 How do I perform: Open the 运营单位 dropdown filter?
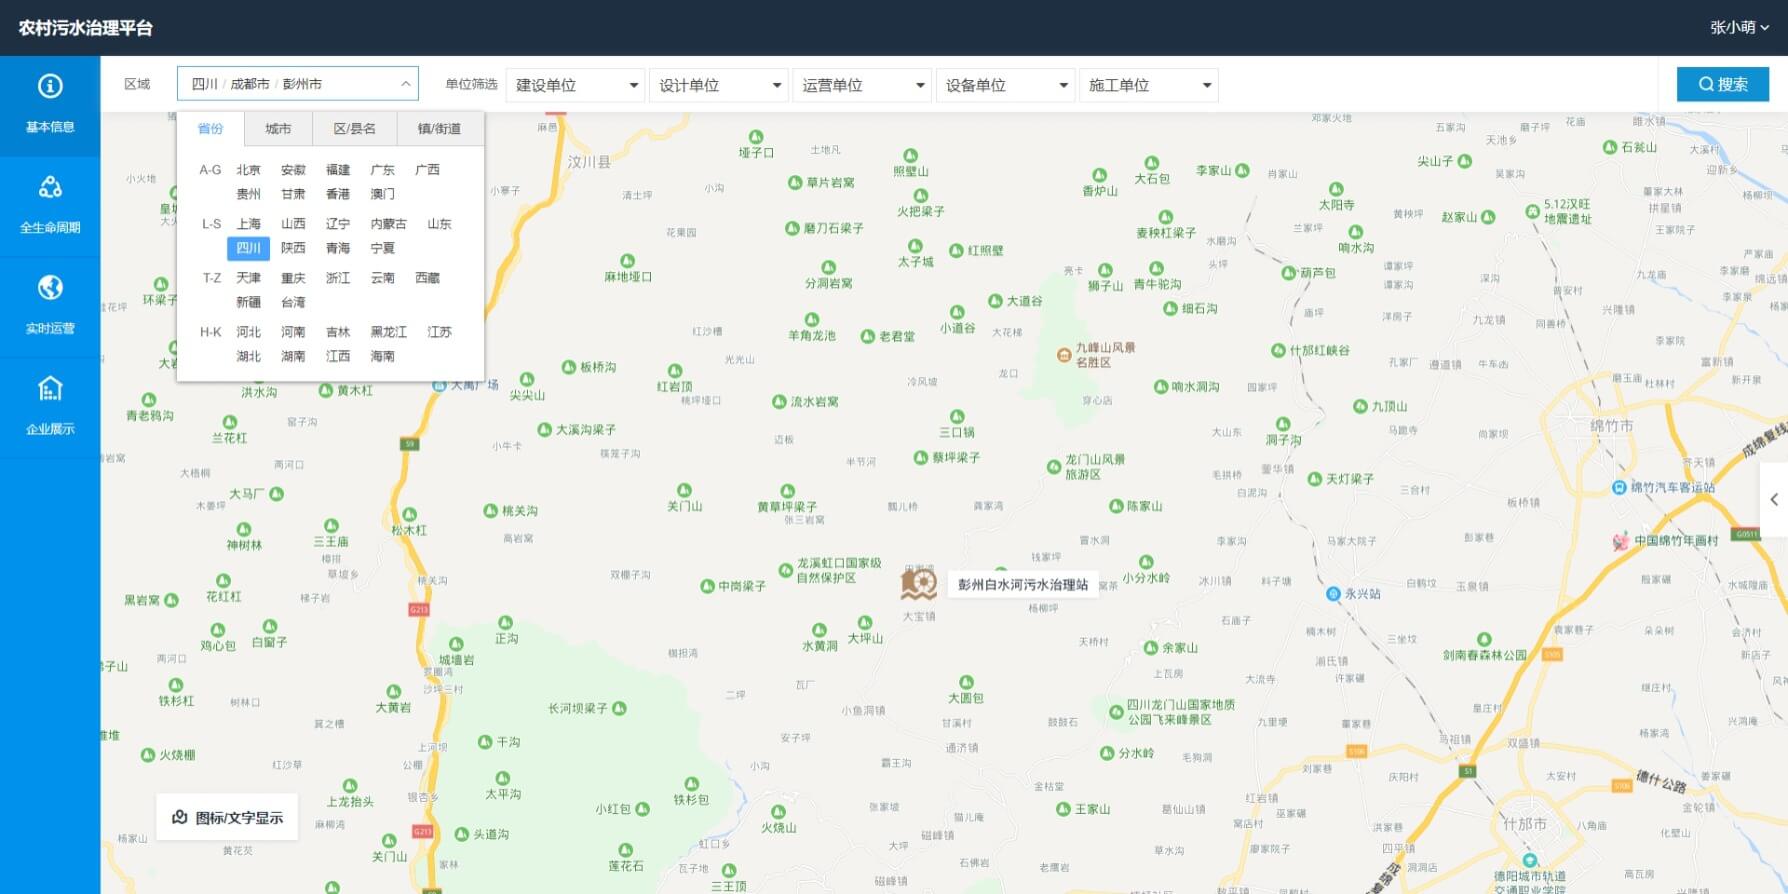click(862, 85)
